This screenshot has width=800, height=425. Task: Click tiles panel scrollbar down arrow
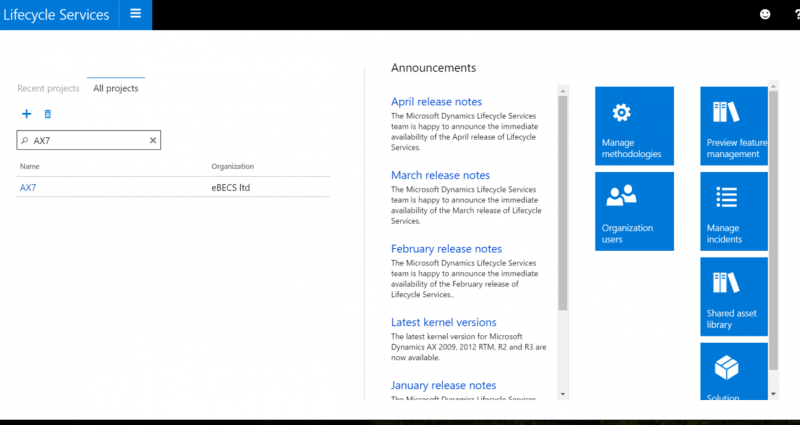coord(773,394)
